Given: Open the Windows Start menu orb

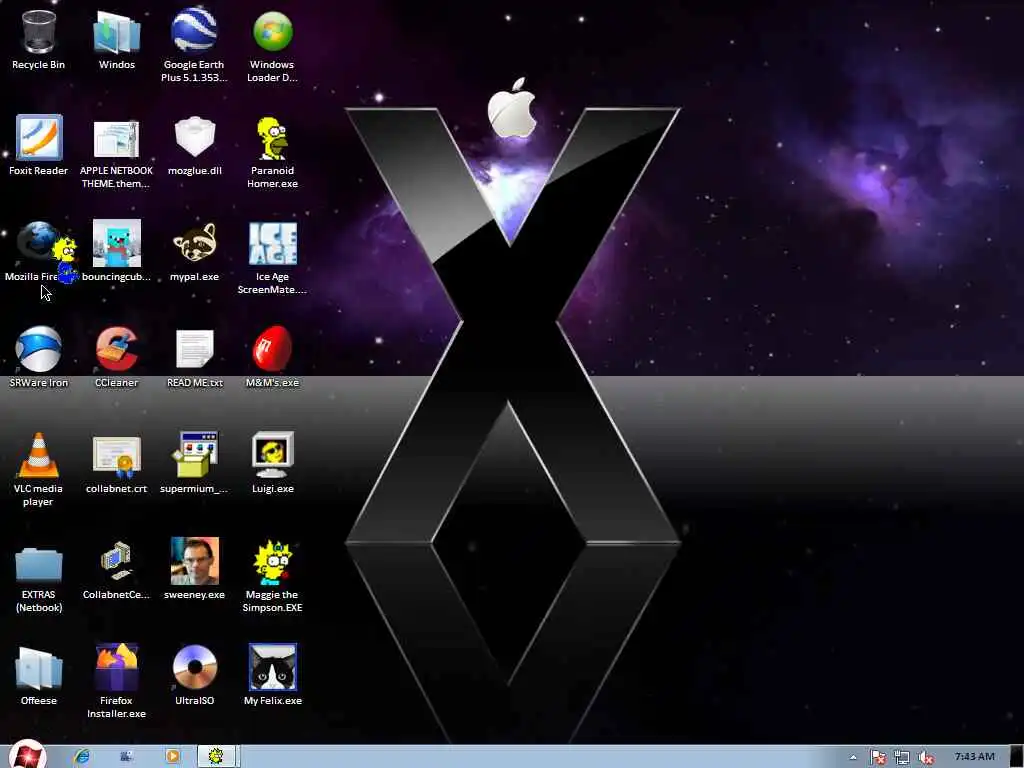Looking at the screenshot, I should click(x=27, y=755).
